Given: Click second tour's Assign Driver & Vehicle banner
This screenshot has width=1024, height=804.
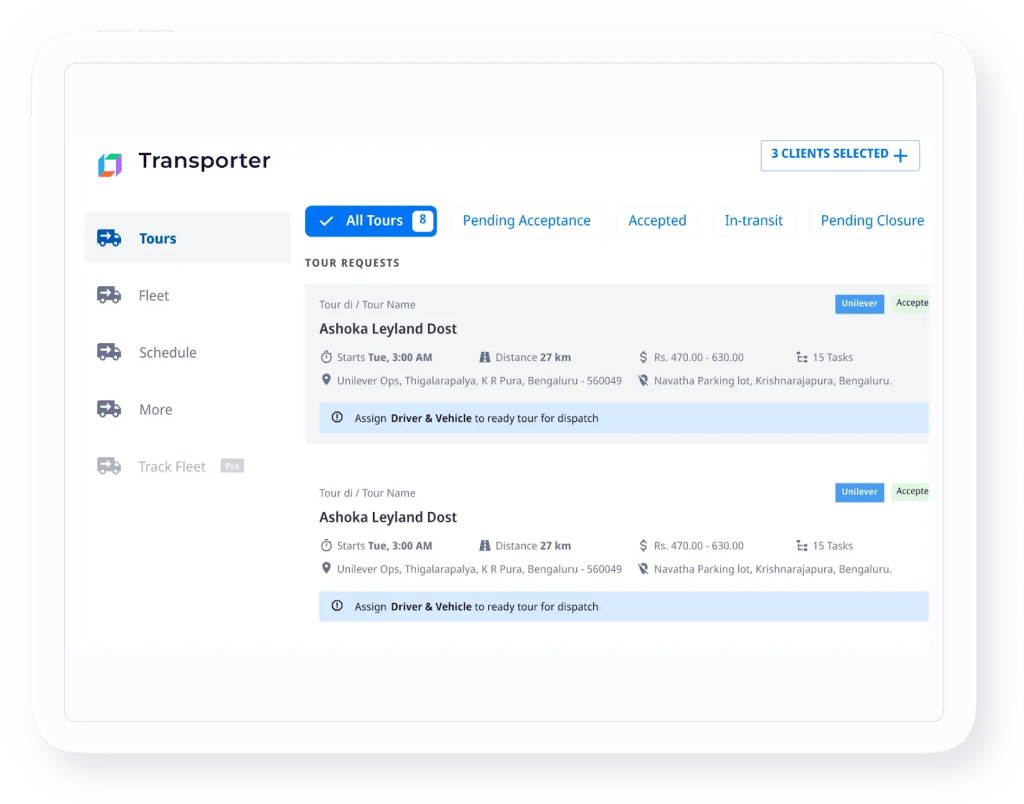Looking at the screenshot, I should tap(623, 607).
